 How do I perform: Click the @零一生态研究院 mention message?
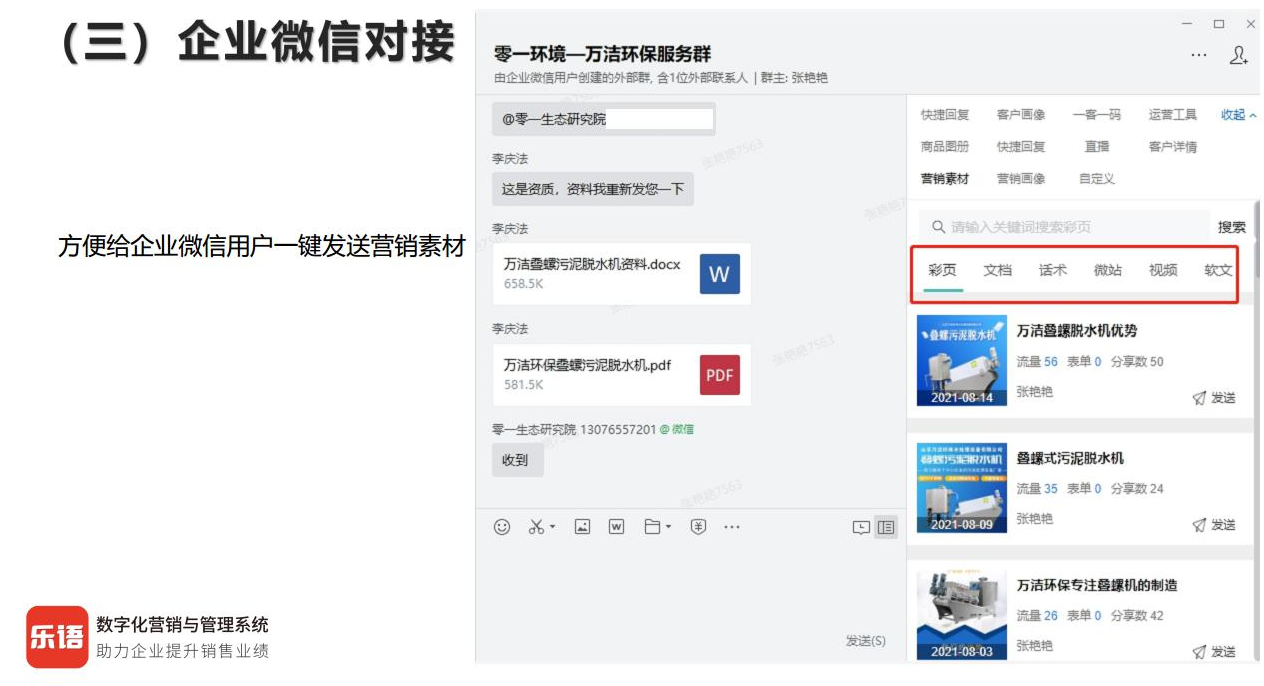pyautogui.click(x=603, y=119)
